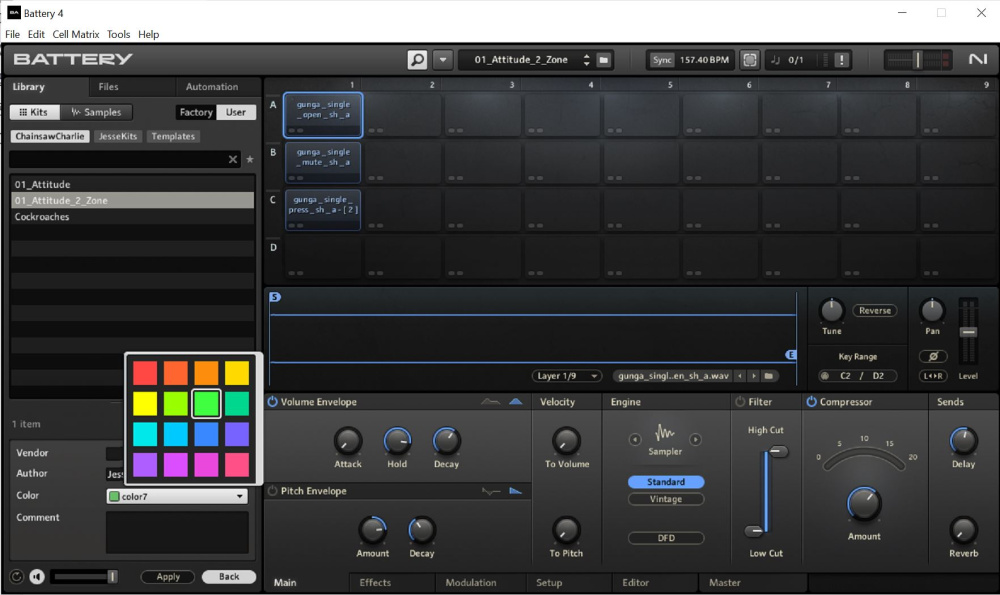Image resolution: width=1000 pixels, height=595 pixels.
Task: Select next Engine mode arrow
Action: [695, 439]
